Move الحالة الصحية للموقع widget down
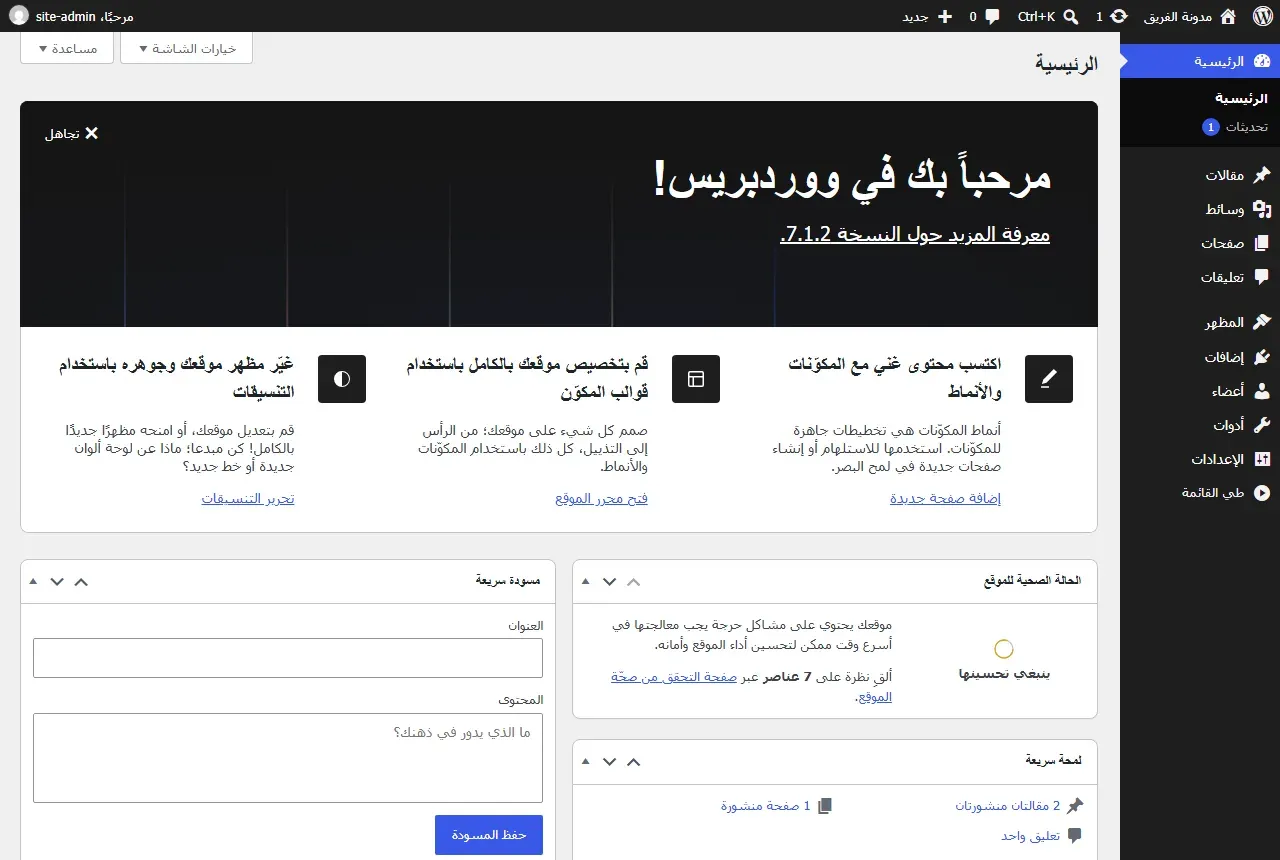 (609, 581)
